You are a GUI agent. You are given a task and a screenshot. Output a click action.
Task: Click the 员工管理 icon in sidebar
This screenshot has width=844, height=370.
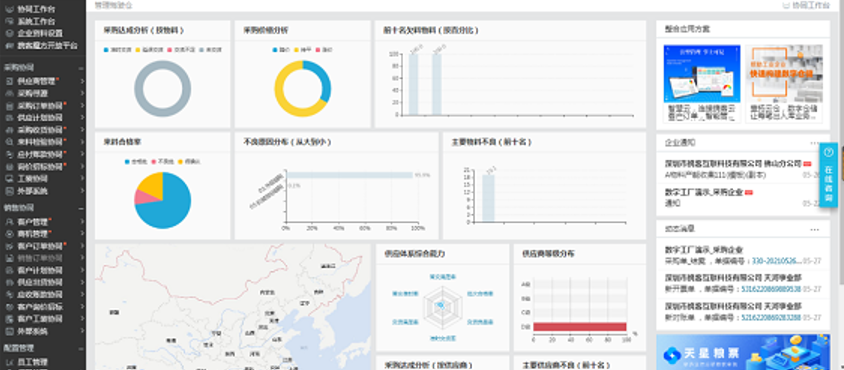coord(9,362)
